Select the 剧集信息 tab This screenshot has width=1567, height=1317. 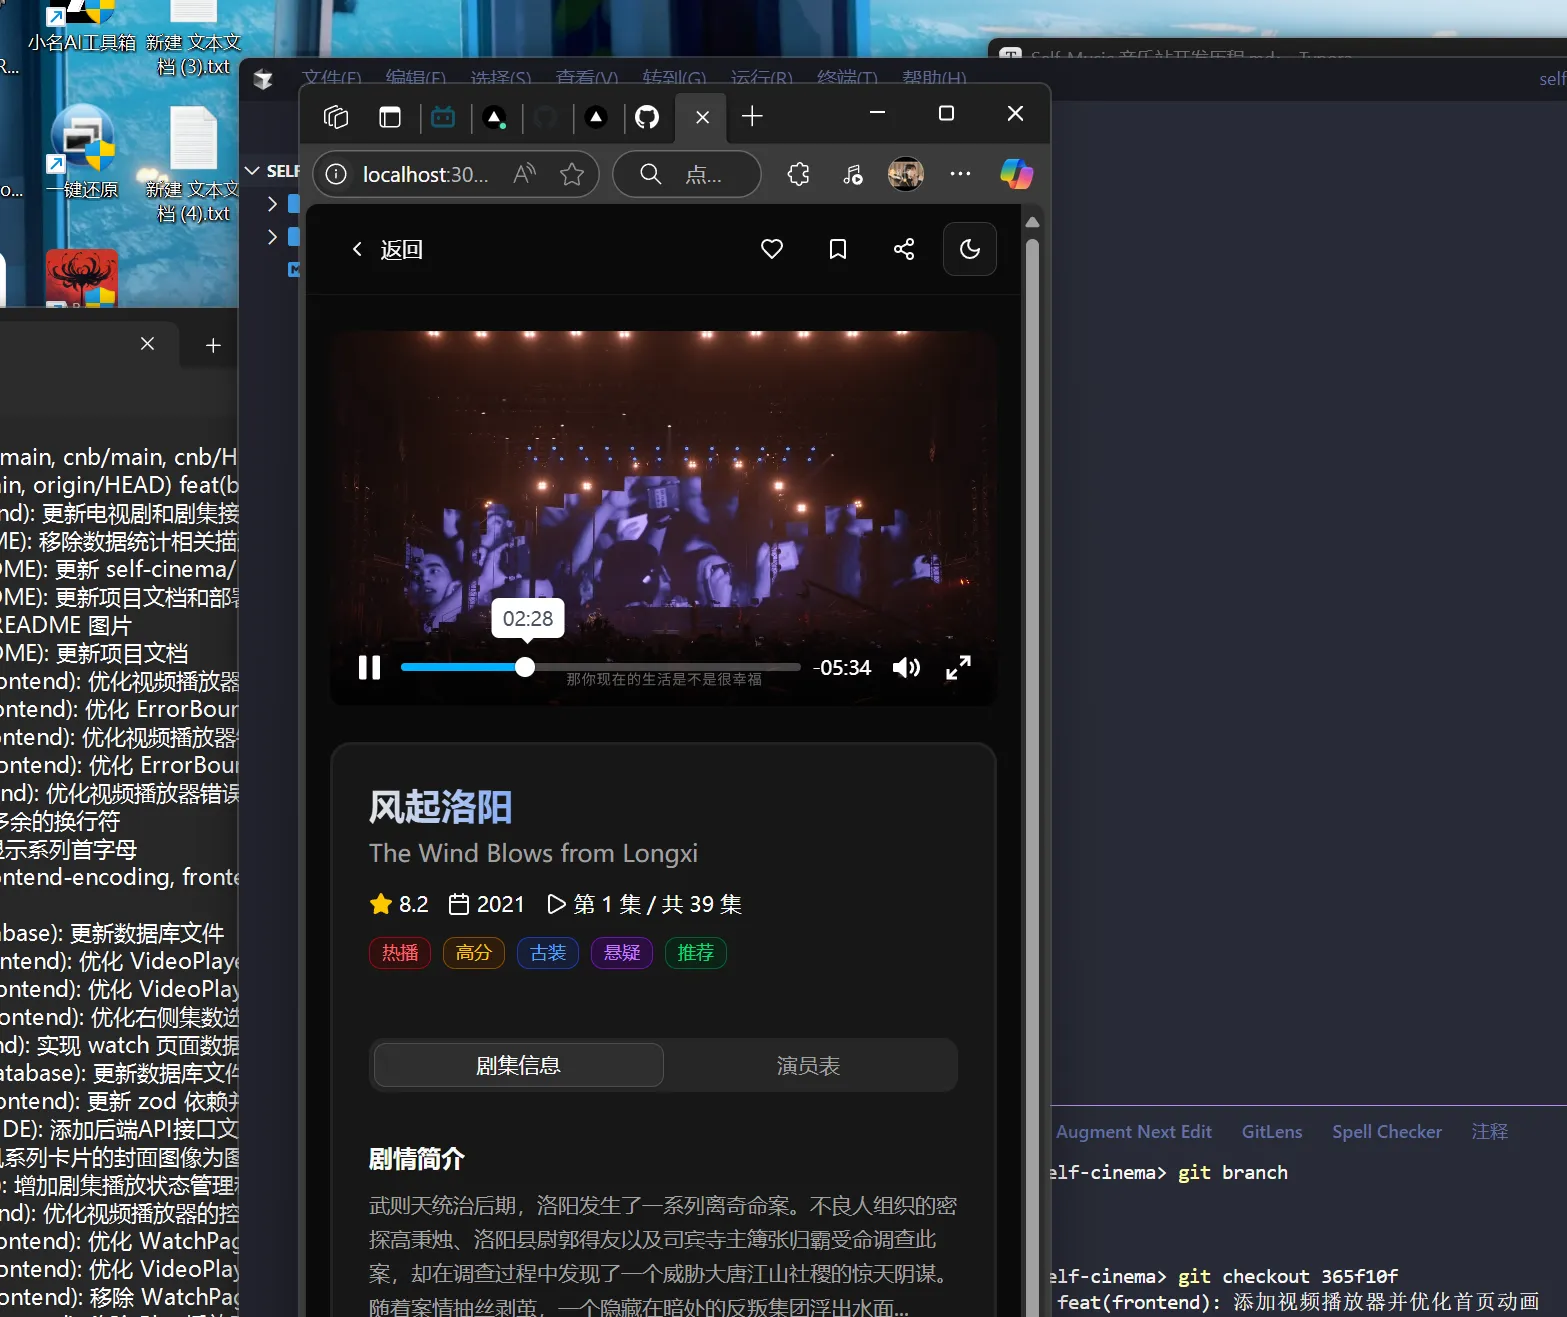(x=518, y=1066)
